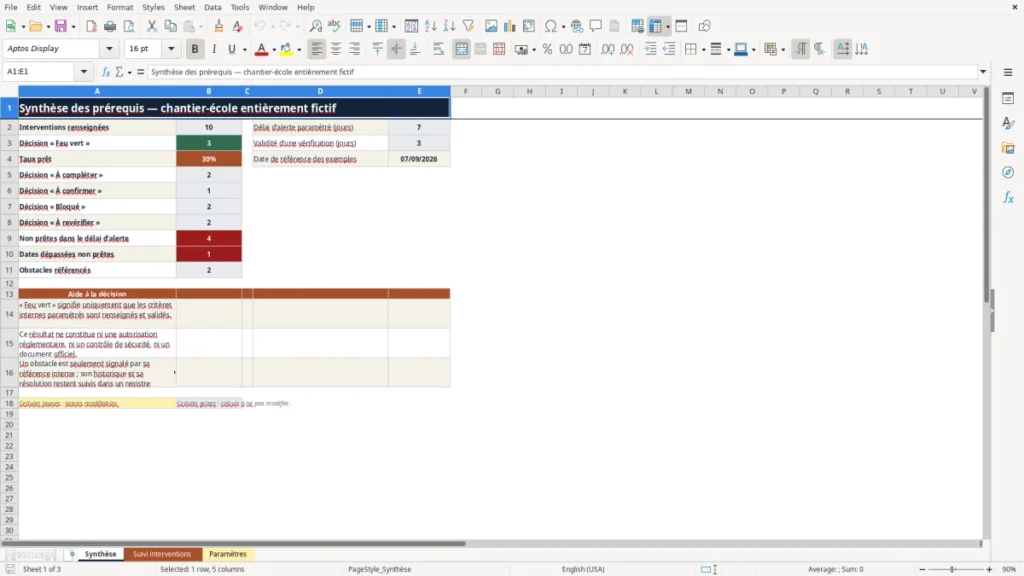Cut the selection with the scissors icon
Screen dimensions: 1024x576
(x=152, y=26)
